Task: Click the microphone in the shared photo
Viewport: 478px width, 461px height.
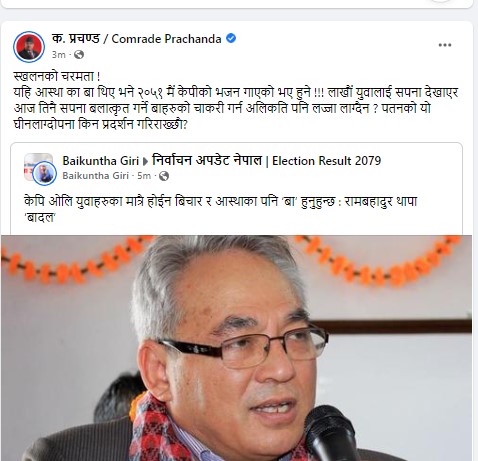Action: [331, 433]
